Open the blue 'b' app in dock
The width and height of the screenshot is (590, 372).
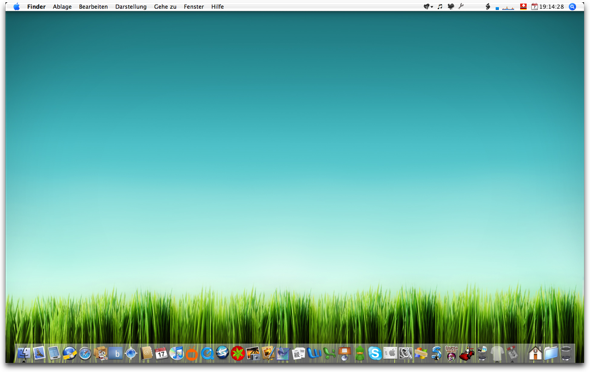click(116, 354)
